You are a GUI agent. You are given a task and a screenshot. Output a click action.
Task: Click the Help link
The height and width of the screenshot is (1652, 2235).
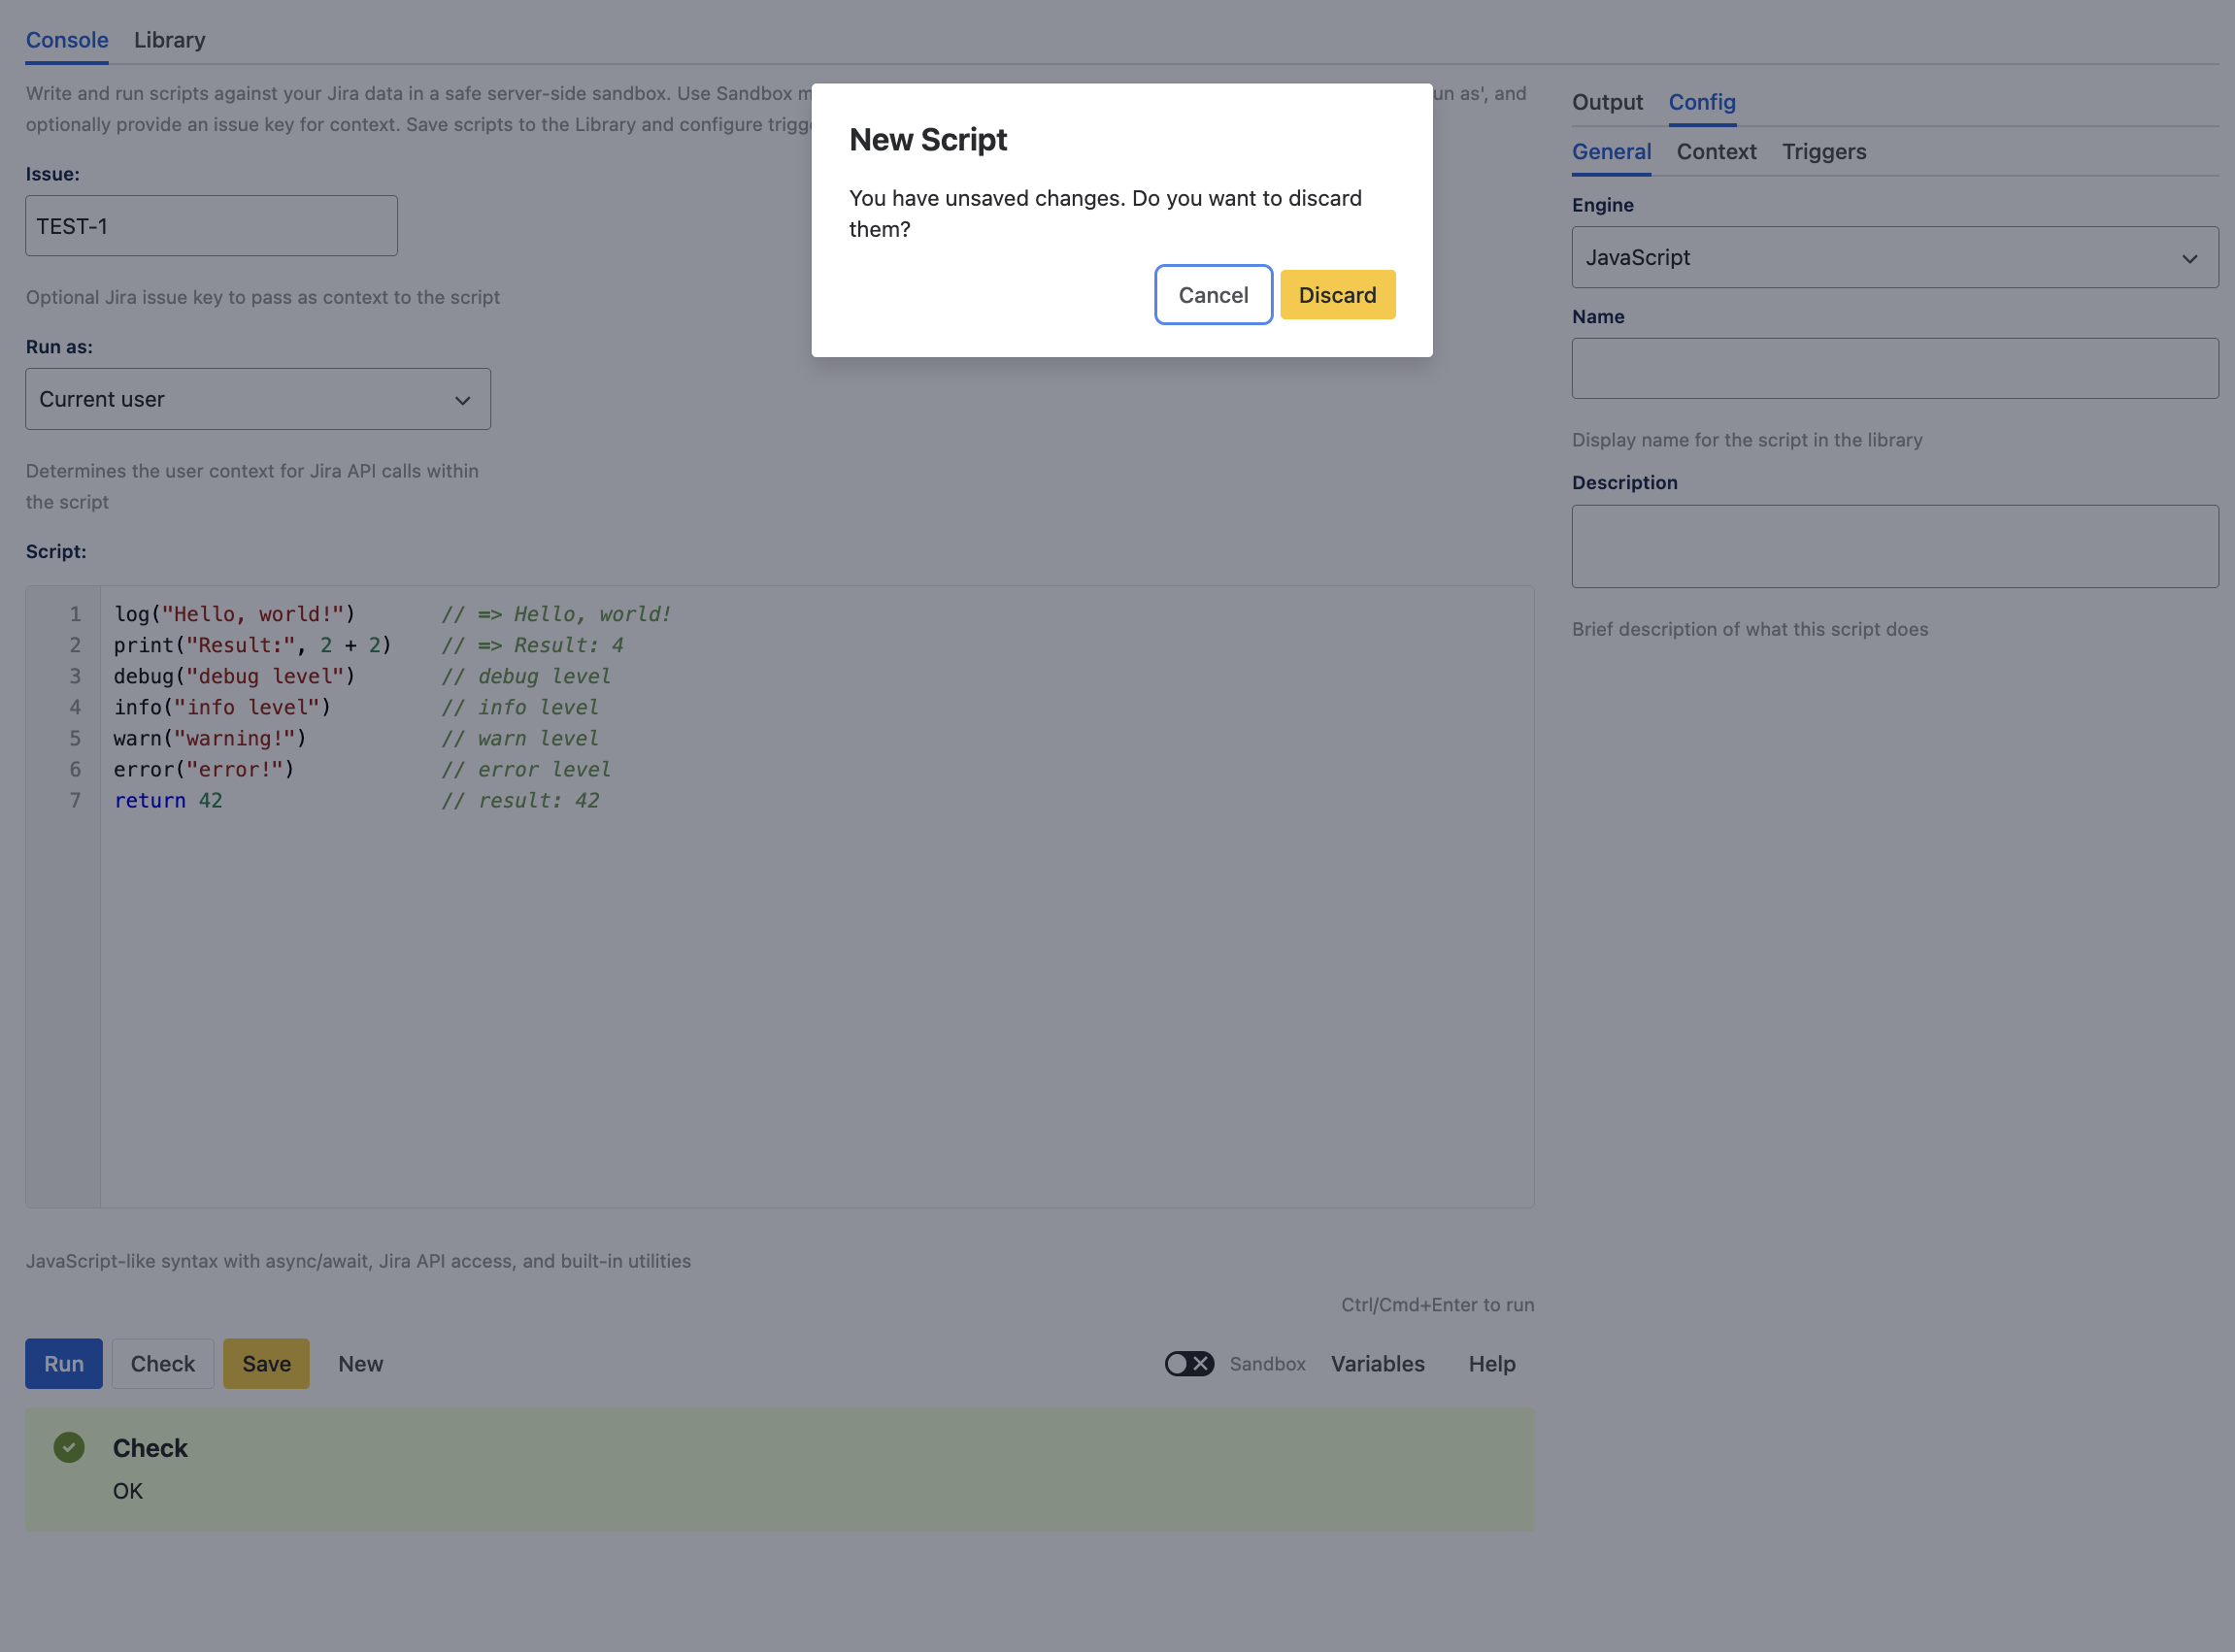(x=1491, y=1364)
